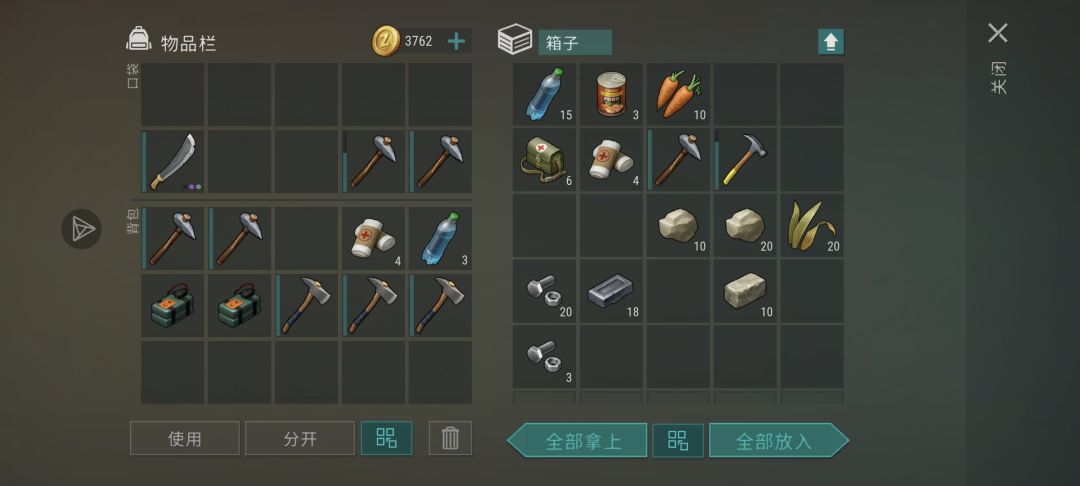Toggle inventory sort grid button

(386, 438)
